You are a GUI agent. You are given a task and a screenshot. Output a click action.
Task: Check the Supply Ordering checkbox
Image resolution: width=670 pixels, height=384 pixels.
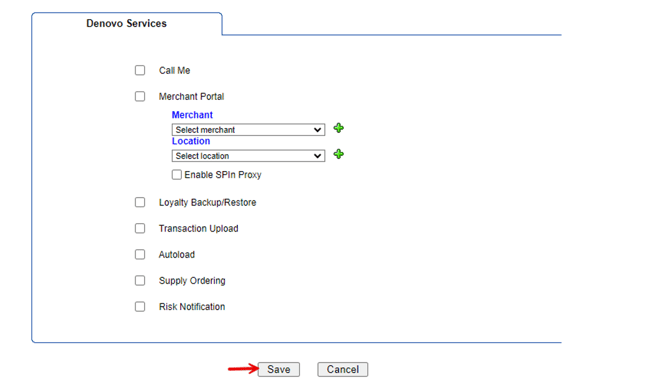(140, 281)
